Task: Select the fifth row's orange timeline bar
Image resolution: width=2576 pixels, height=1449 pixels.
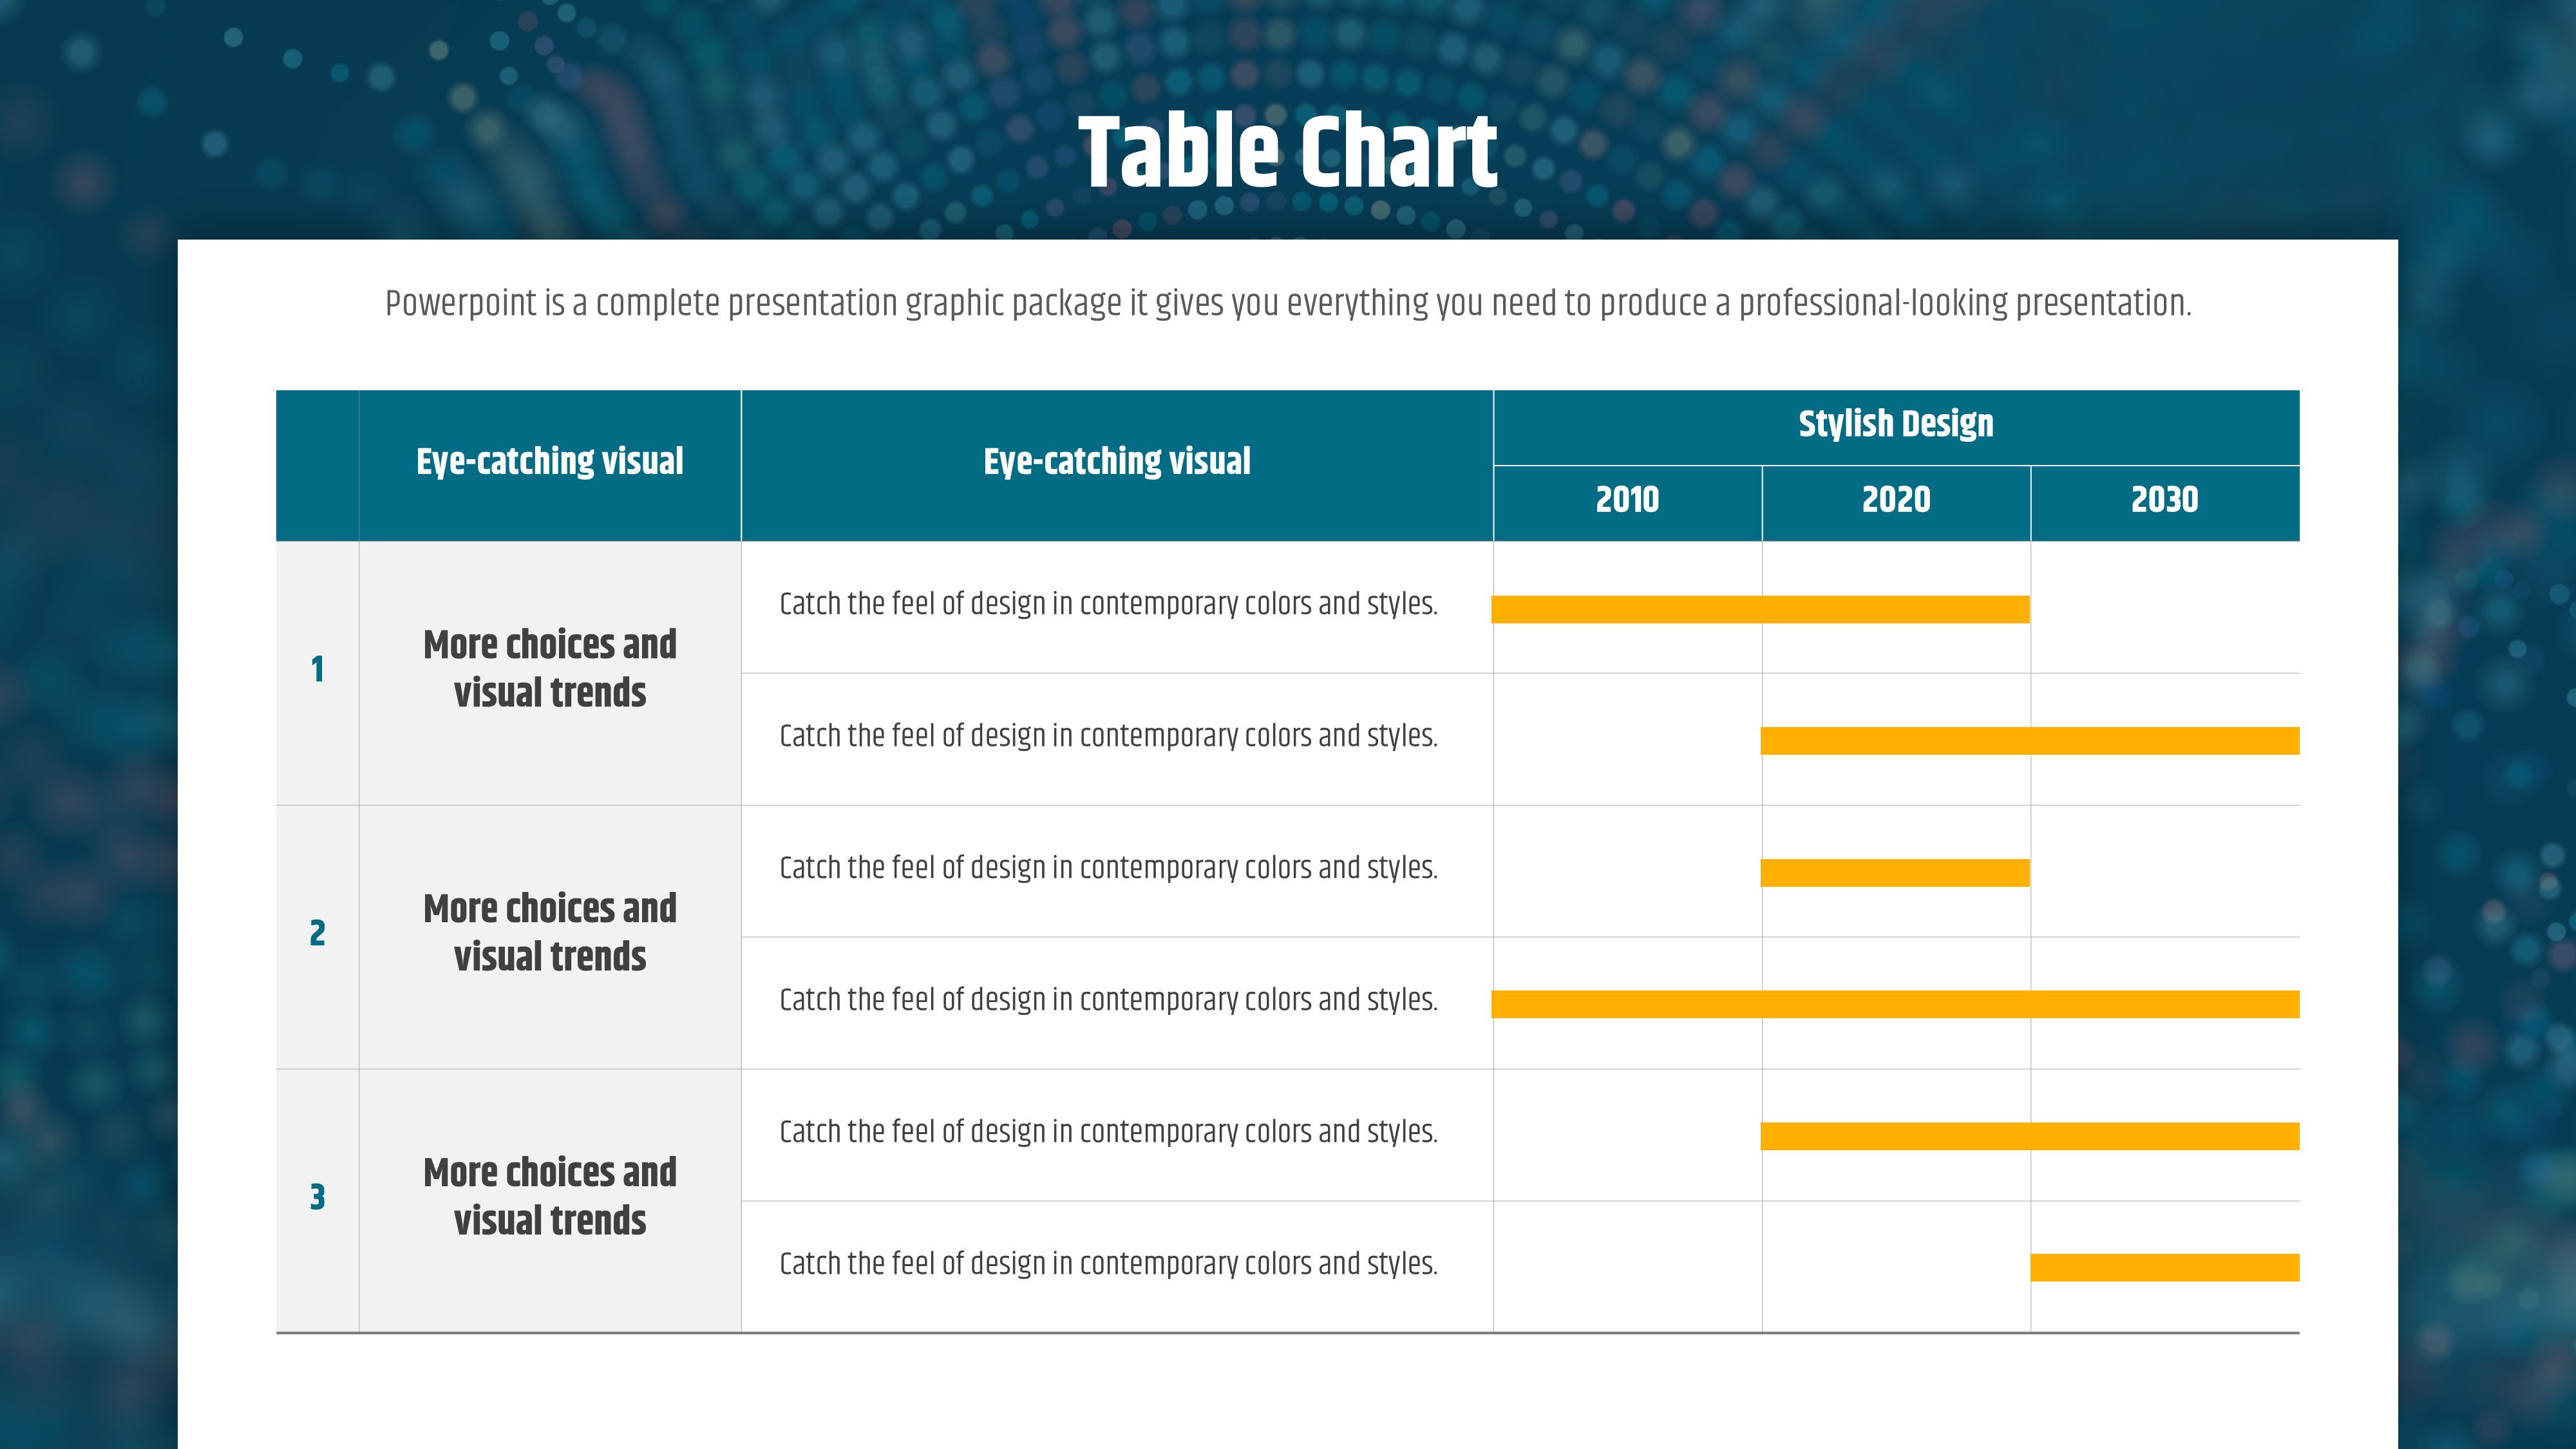Action: [x=2029, y=1136]
